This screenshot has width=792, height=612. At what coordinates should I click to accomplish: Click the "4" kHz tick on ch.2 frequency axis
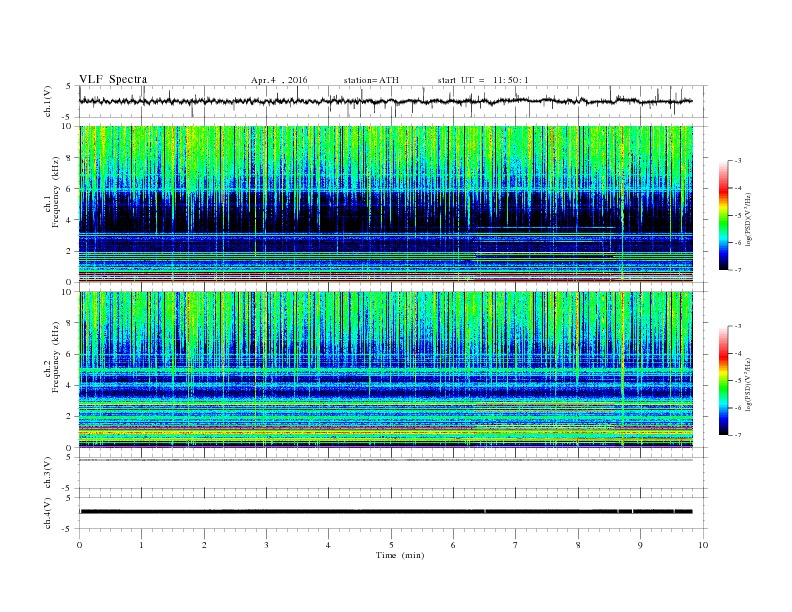[x=70, y=385]
